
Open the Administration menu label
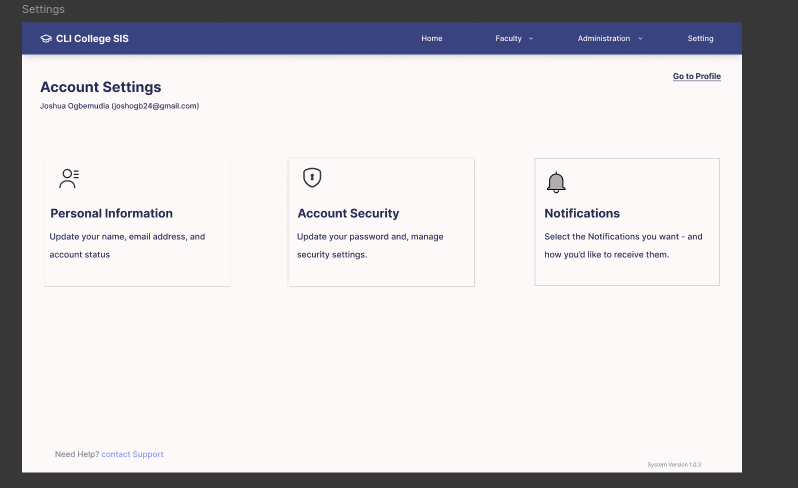point(603,39)
